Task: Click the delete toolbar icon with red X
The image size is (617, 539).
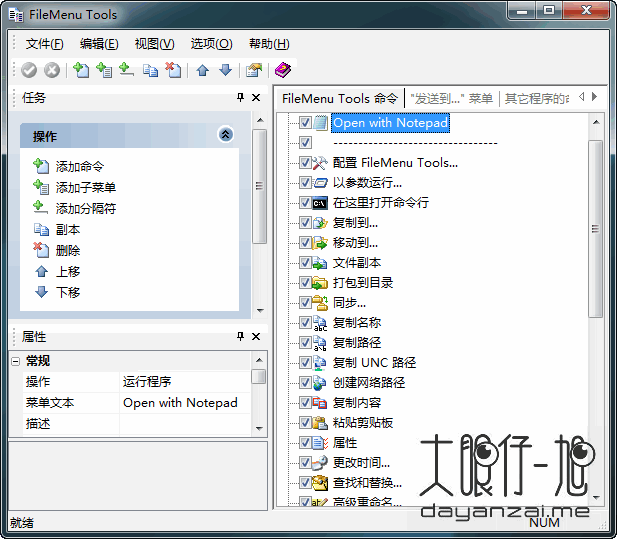Action: coord(173,70)
